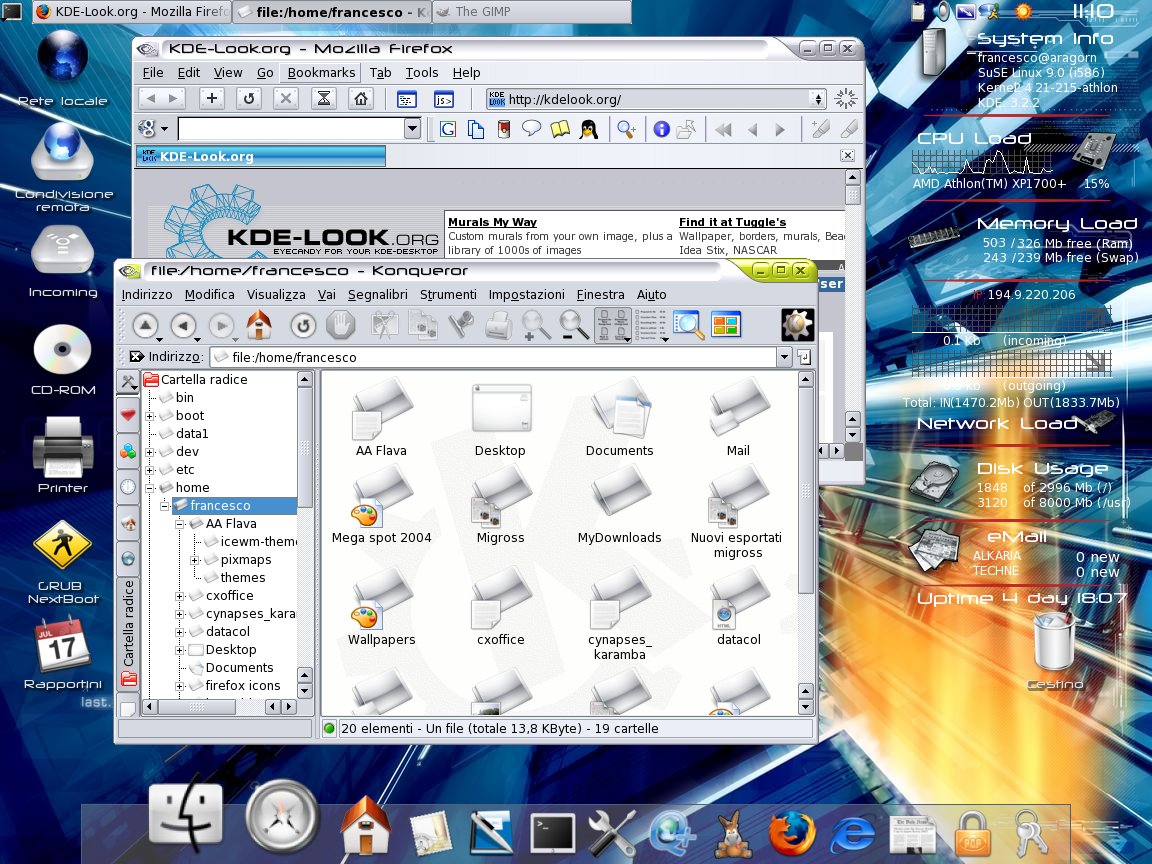
Task: Click the Firefox page vertical scrollbar thumb
Action: pos(852,195)
